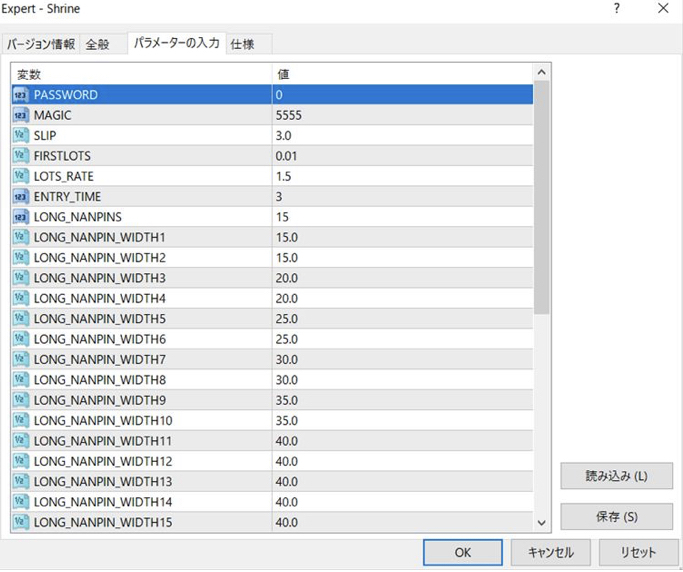Click the icon beside LONG_NANPIN_WIDTH1
The height and width of the screenshot is (572, 683).
[x=21, y=237]
